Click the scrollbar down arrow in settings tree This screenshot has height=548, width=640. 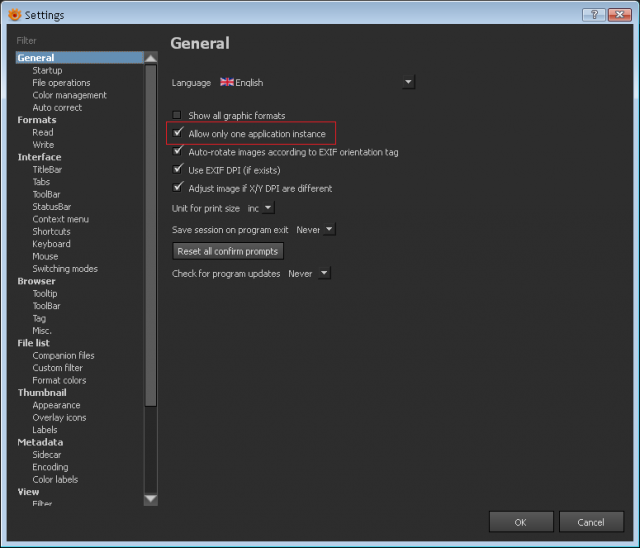click(x=151, y=499)
